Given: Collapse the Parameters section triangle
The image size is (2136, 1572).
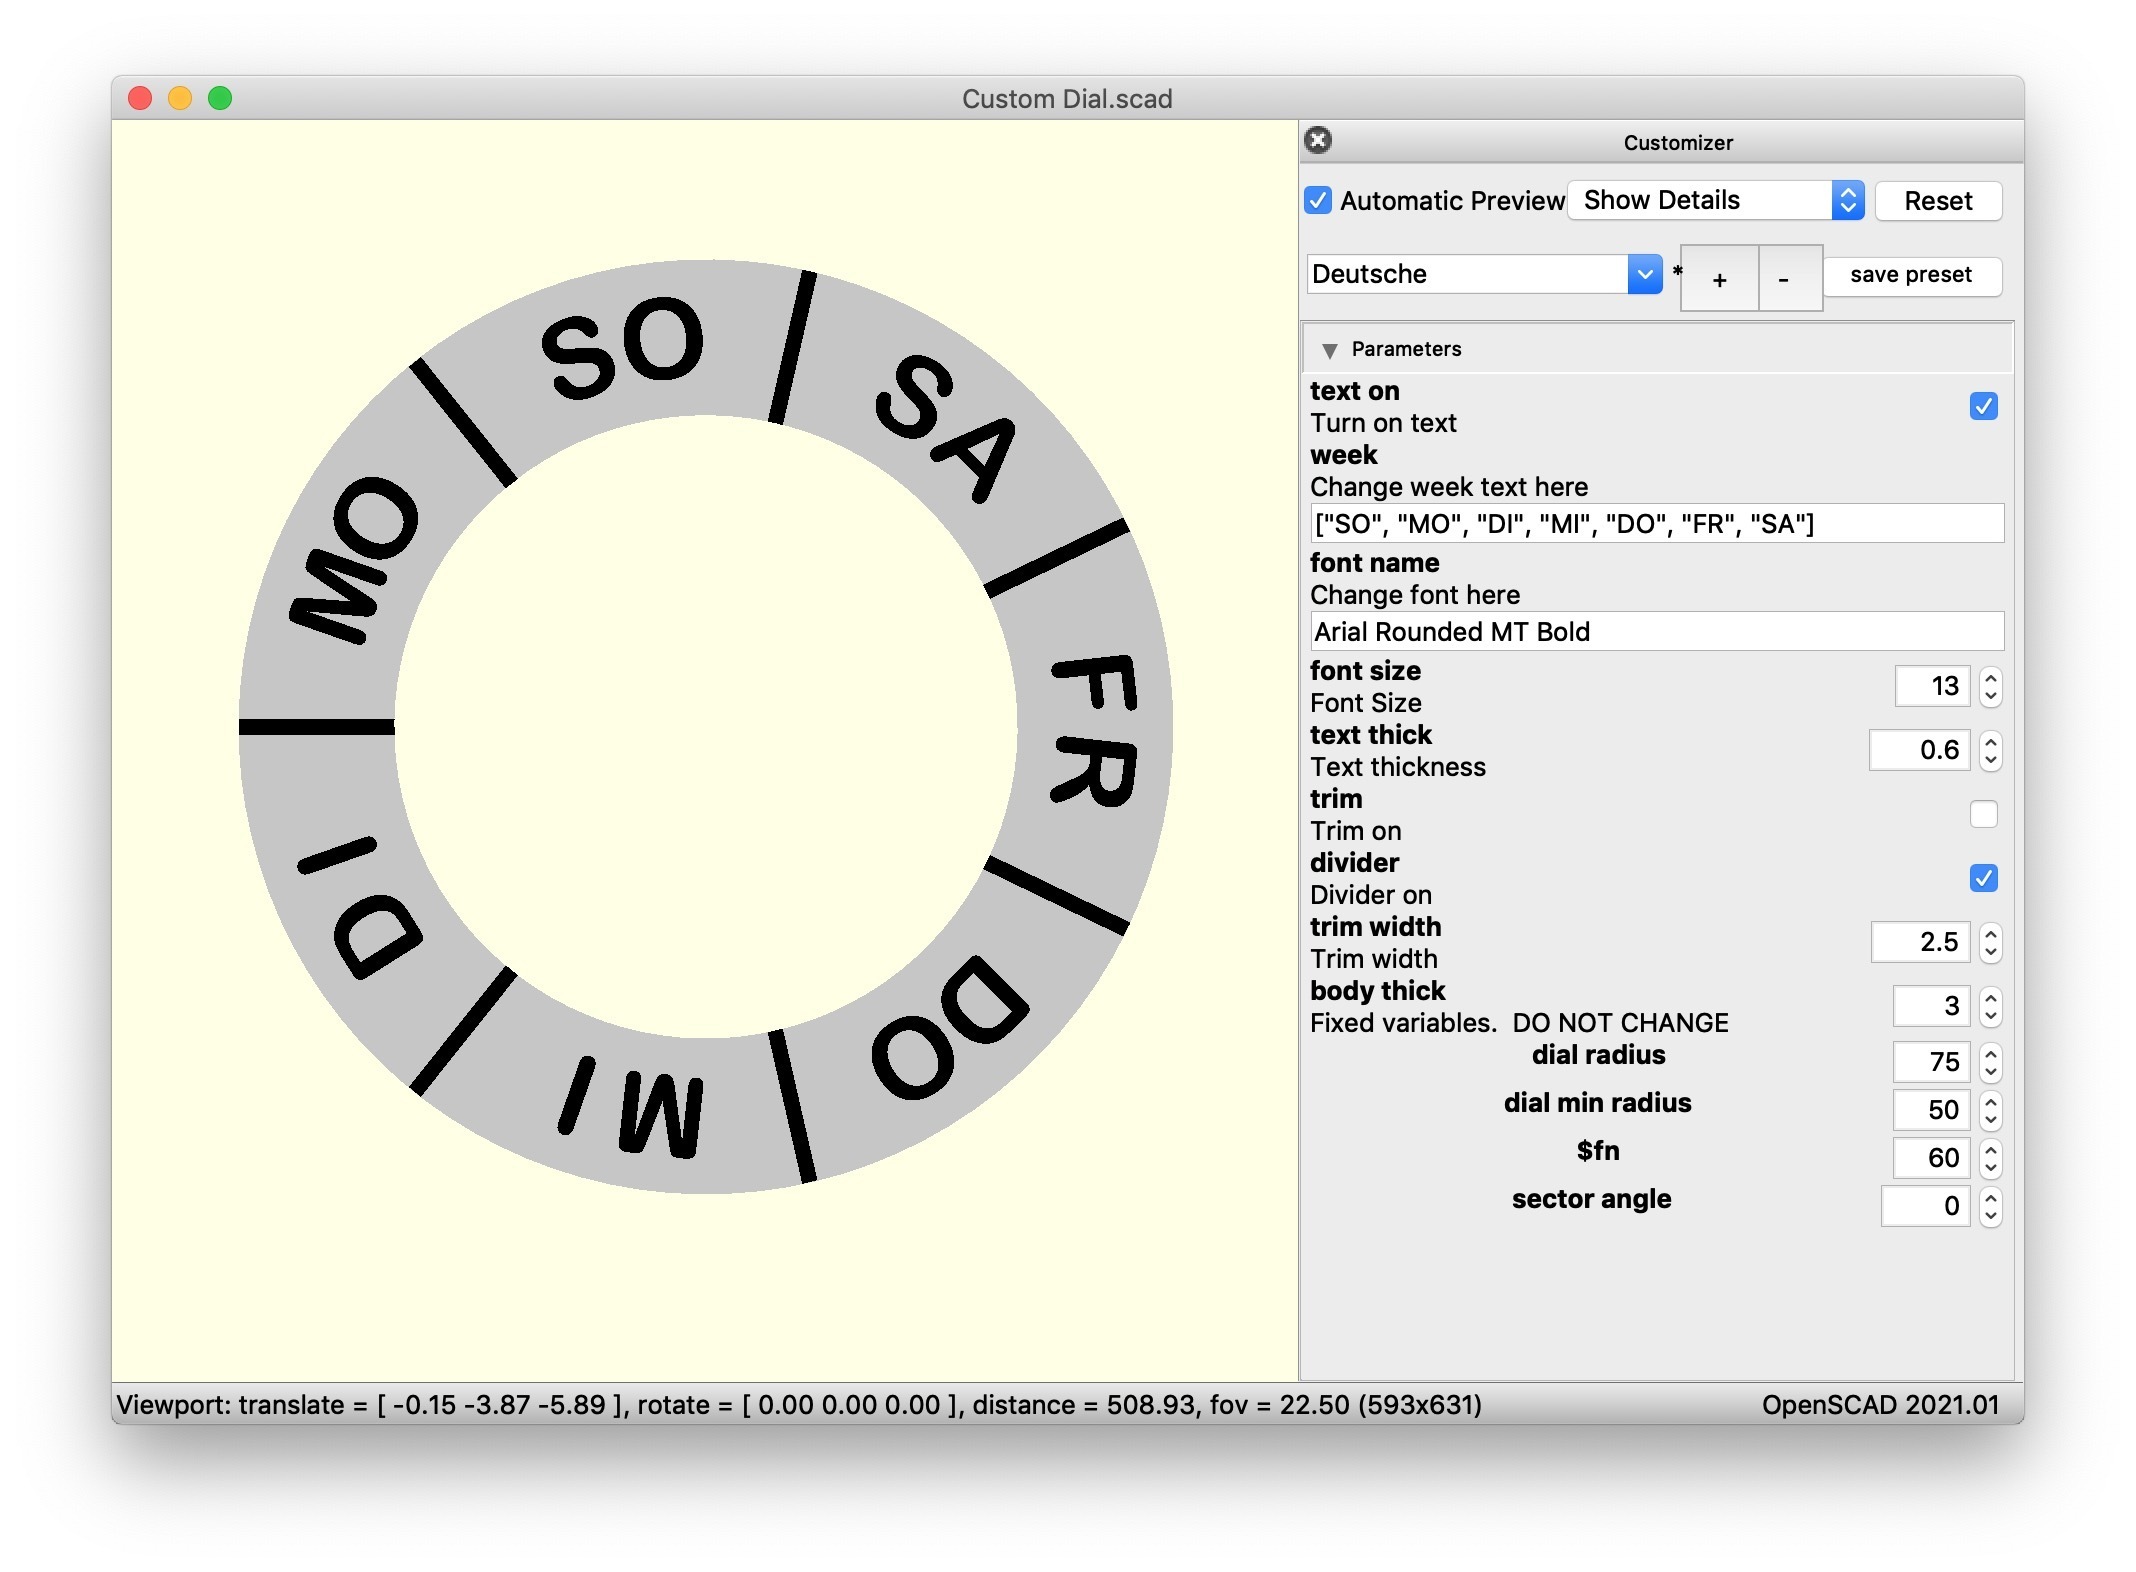Looking at the screenshot, I should (x=1329, y=350).
